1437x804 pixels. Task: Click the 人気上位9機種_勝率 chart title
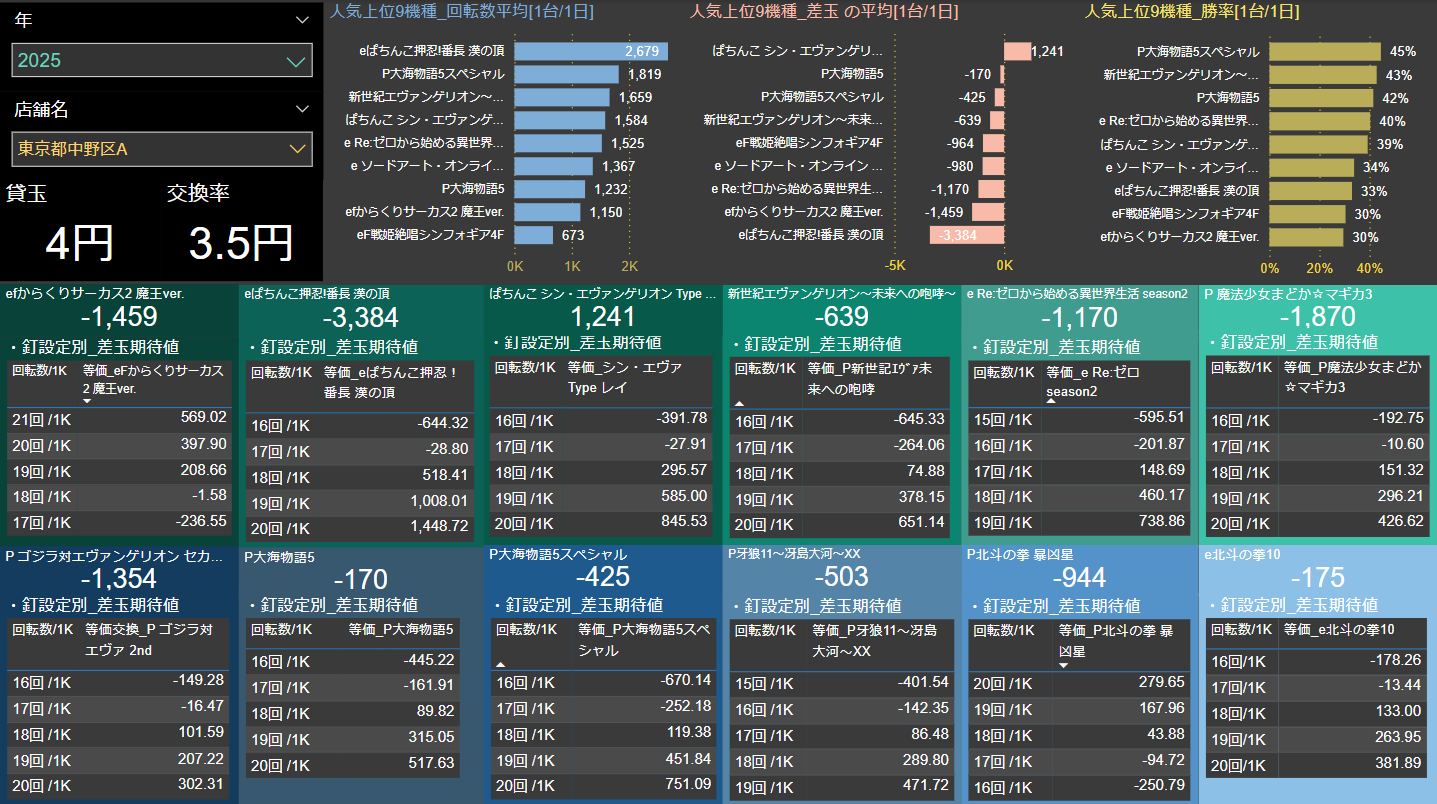(x=1192, y=12)
